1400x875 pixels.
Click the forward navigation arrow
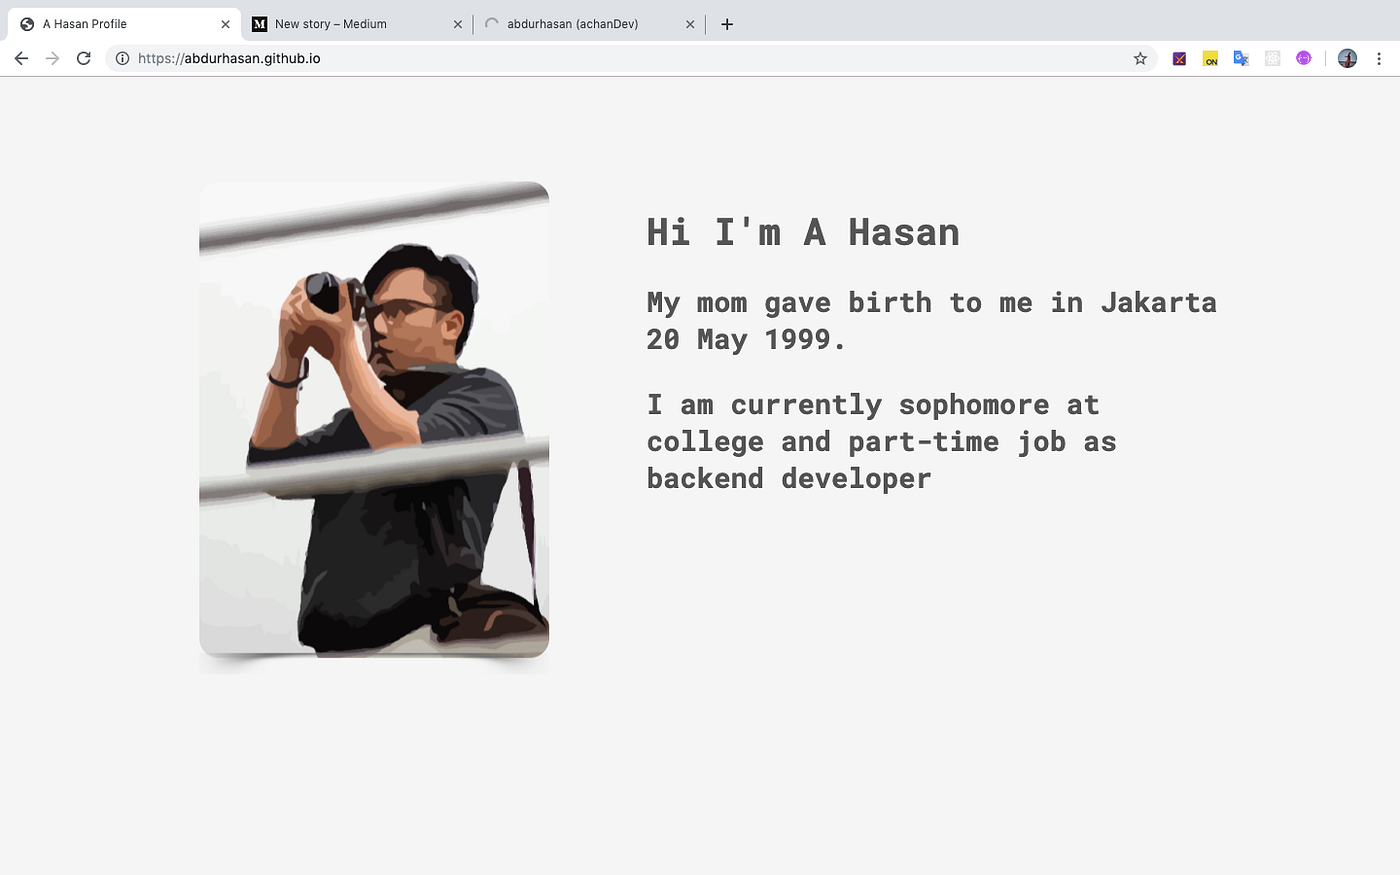tap(52, 58)
